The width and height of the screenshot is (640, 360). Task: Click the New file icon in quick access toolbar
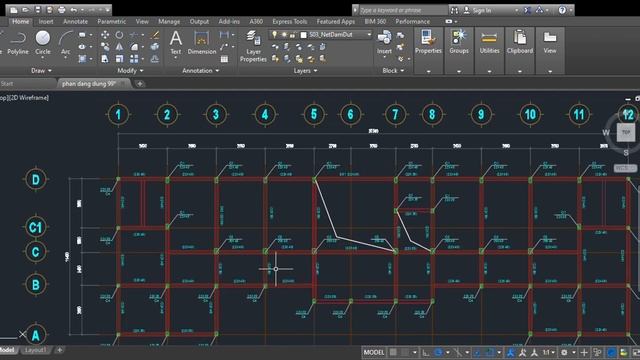(13, 10)
